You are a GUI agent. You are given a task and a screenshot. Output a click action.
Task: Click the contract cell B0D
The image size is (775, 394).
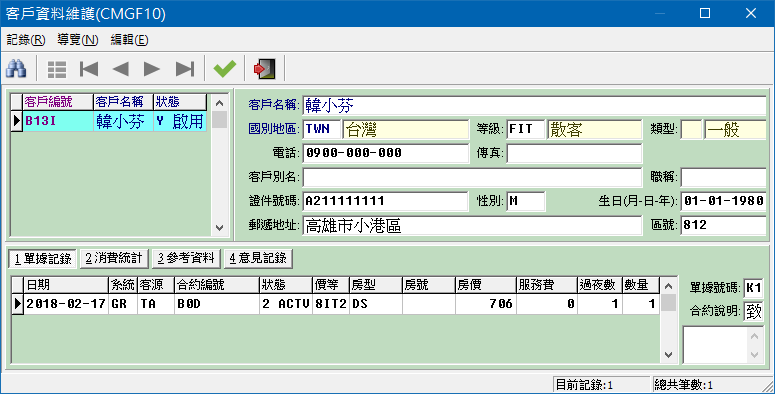point(217,304)
